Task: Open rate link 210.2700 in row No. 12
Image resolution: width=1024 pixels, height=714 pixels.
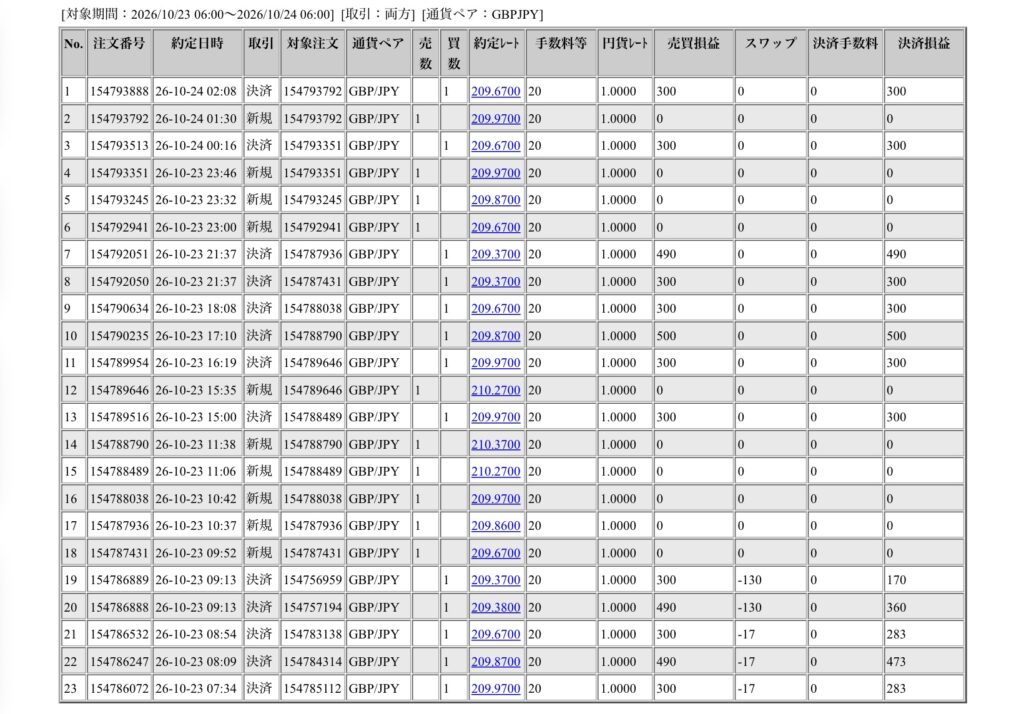Action: [496, 390]
